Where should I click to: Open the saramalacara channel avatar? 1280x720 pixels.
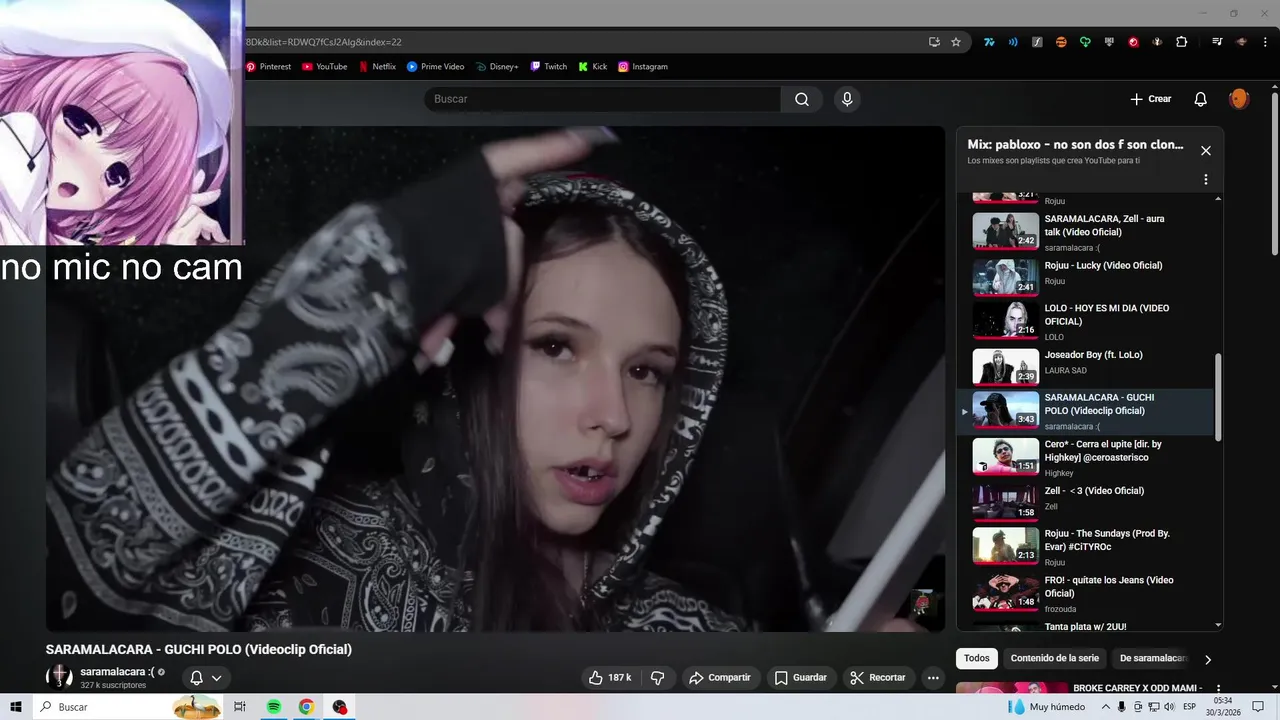(59, 677)
